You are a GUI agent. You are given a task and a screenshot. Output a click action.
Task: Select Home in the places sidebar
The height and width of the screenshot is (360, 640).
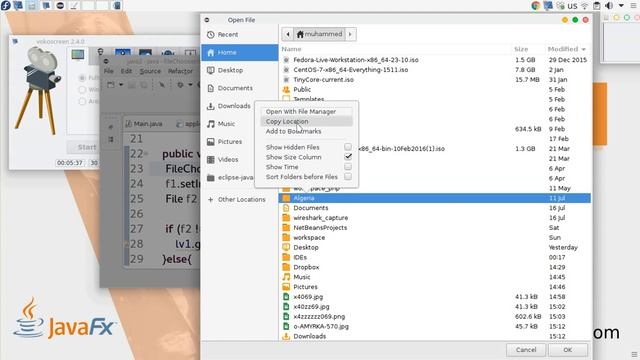pyautogui.click(x=240, y=52)
